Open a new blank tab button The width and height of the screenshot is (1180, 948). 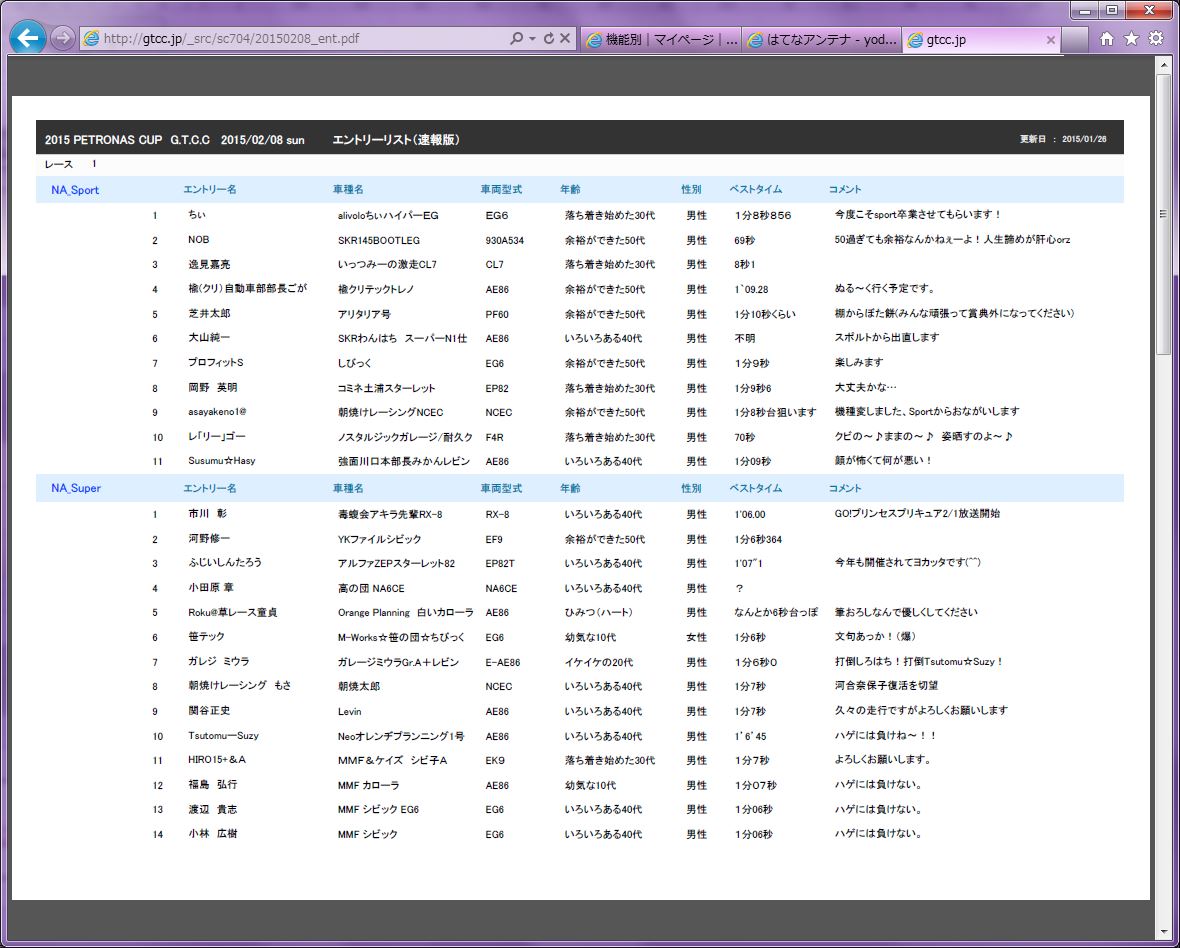[x=1075, y=40]
